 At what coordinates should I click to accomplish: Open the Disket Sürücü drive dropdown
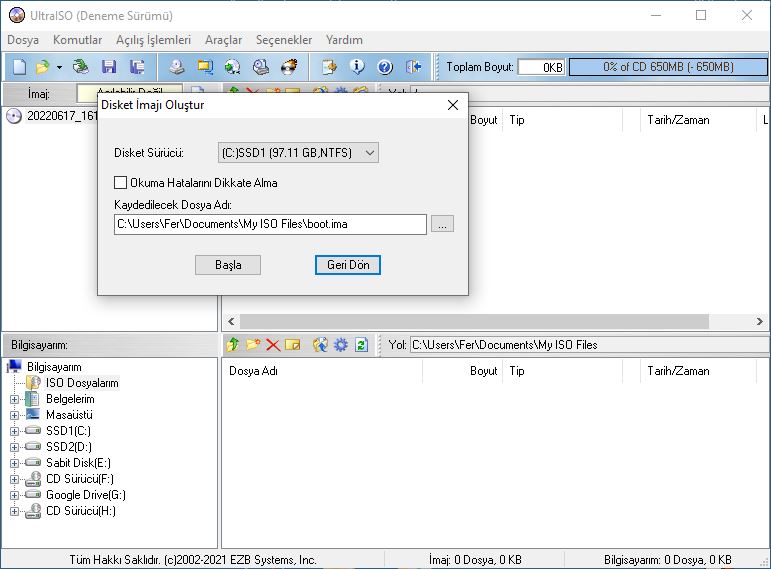tap(298, 152)
